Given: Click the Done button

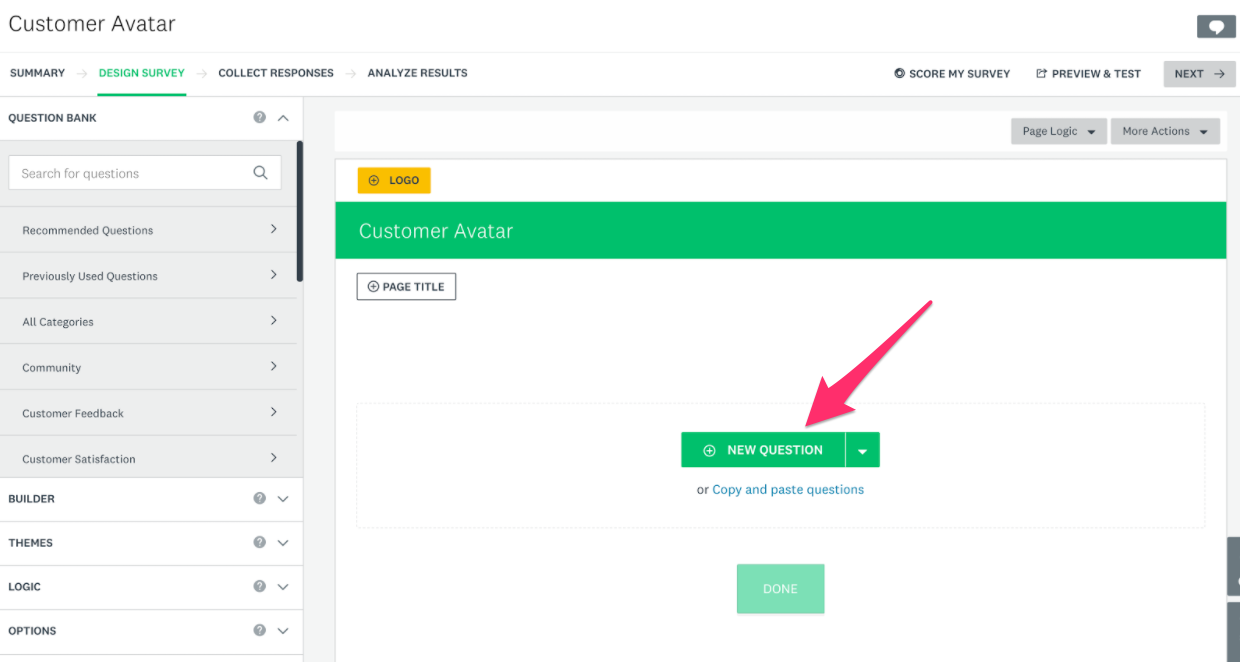Looking at the screenshot, I should click(780, 589).
